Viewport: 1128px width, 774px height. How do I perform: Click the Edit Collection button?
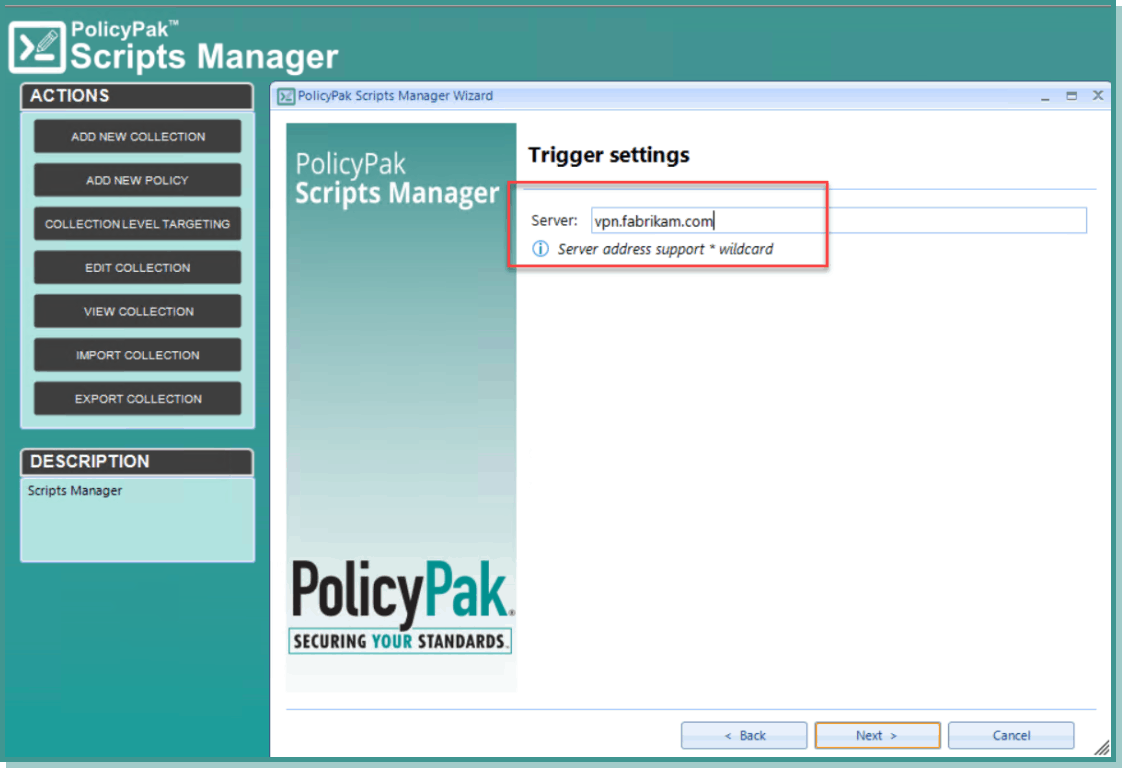(137, 268)
